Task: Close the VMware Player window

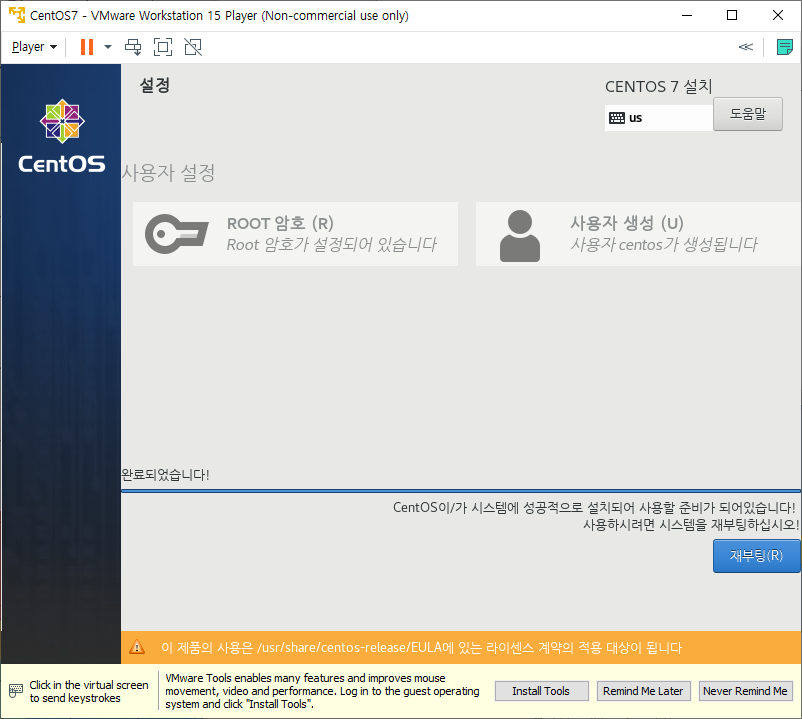Action: [x=778, y=15]
